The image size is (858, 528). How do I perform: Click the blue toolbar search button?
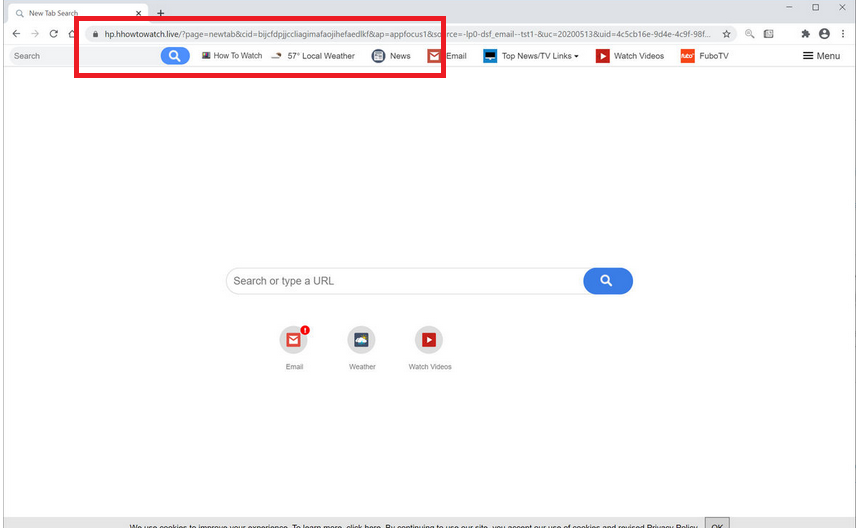pos(174,56)
